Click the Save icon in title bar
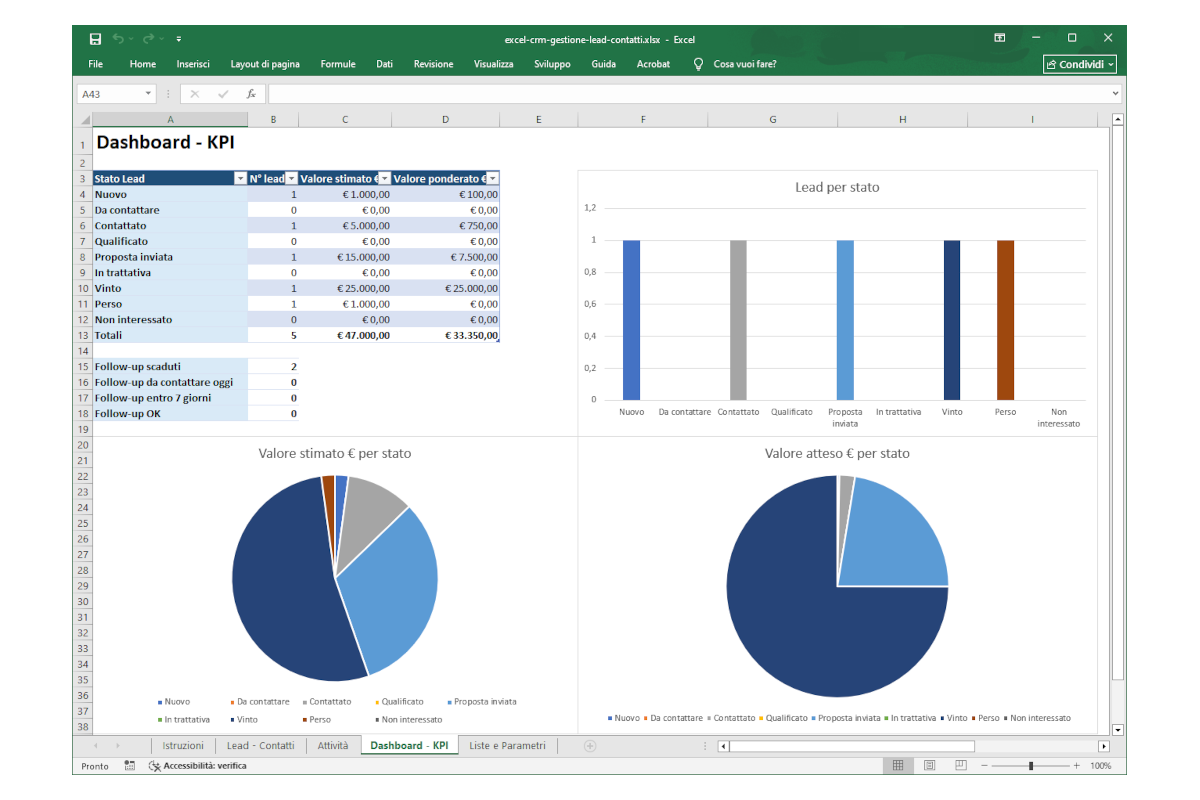Viewport: 1200px width, 800px height. 95,39
